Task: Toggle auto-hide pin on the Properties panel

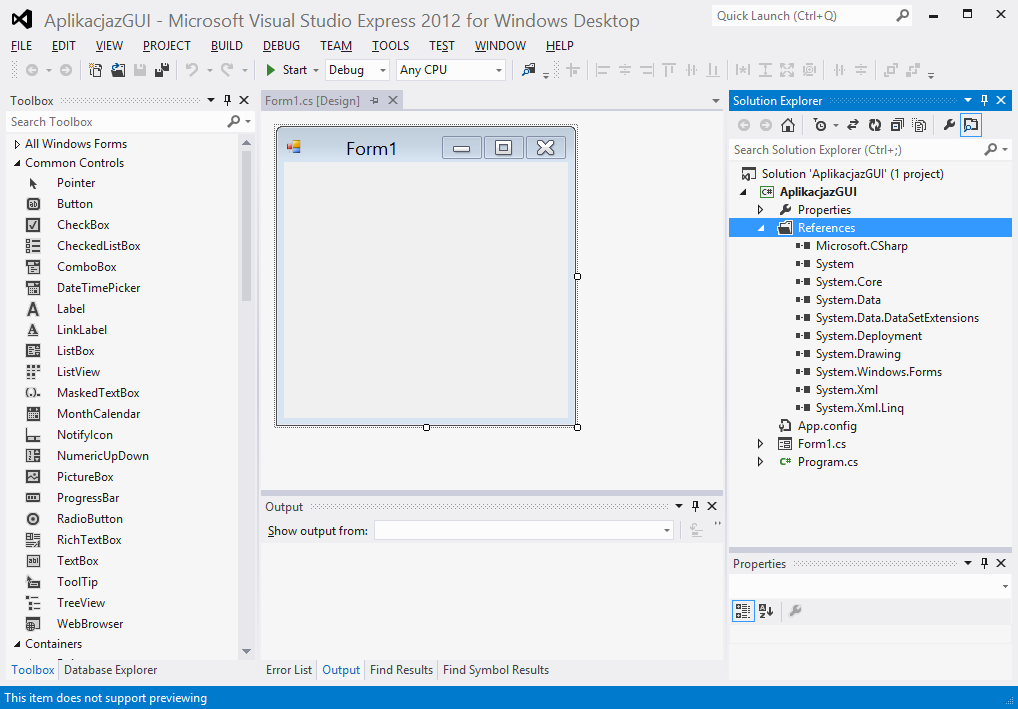Action: [x=984, y=563]
